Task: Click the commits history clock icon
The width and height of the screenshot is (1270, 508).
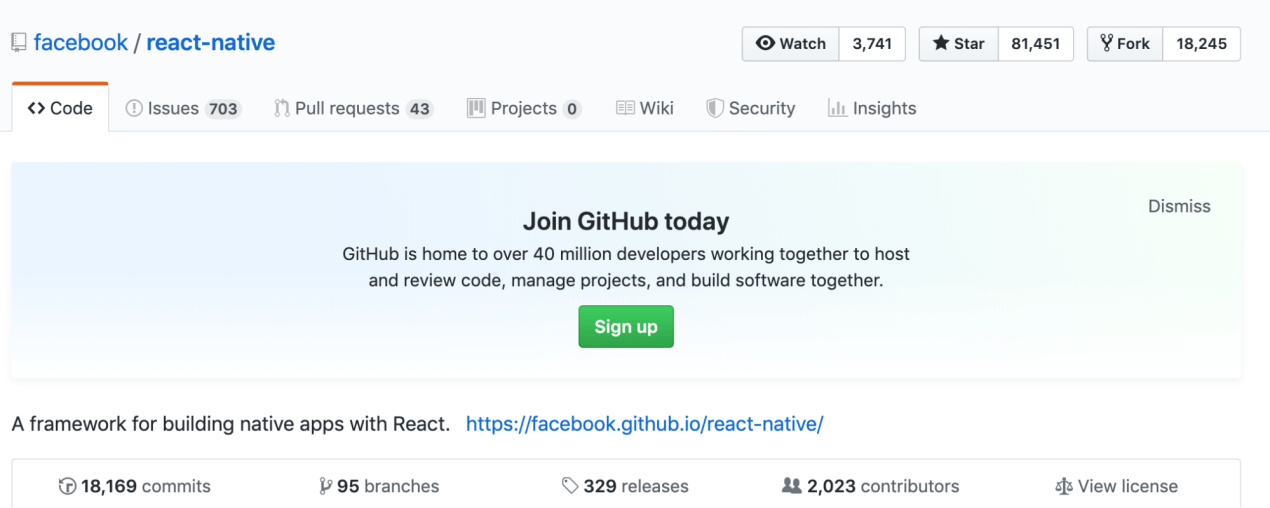Action: 67,487
